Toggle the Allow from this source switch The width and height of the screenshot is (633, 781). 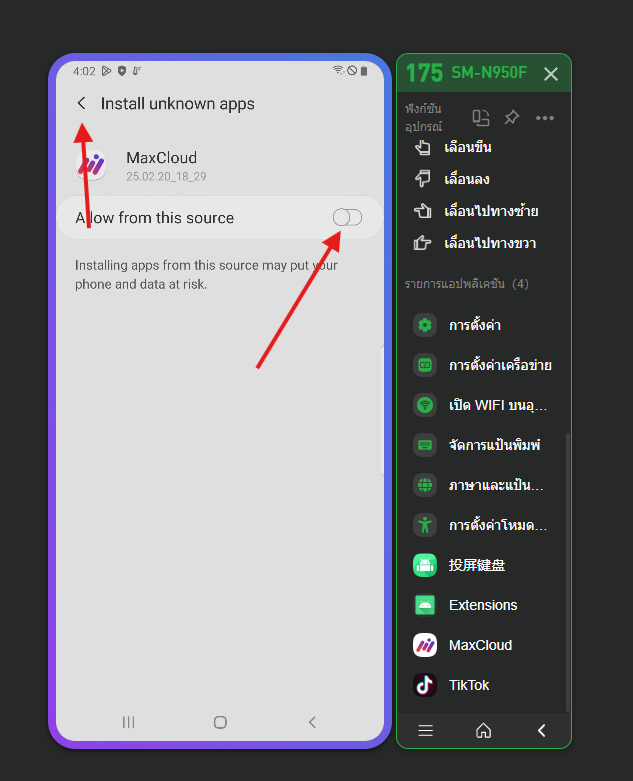[347, 218]
